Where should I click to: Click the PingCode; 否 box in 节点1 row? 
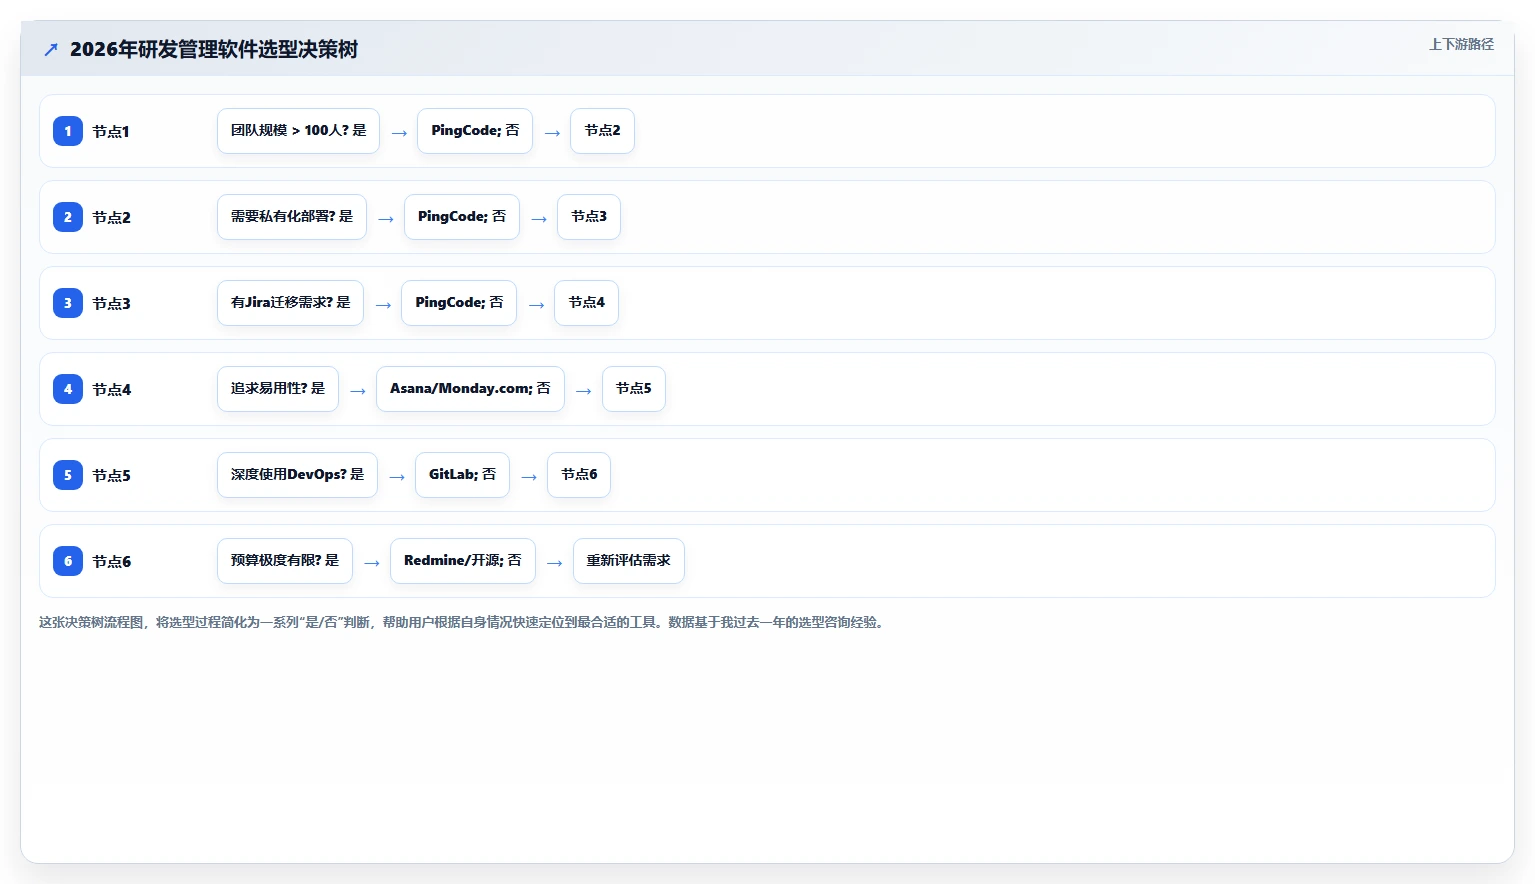(x=475, y=131)
